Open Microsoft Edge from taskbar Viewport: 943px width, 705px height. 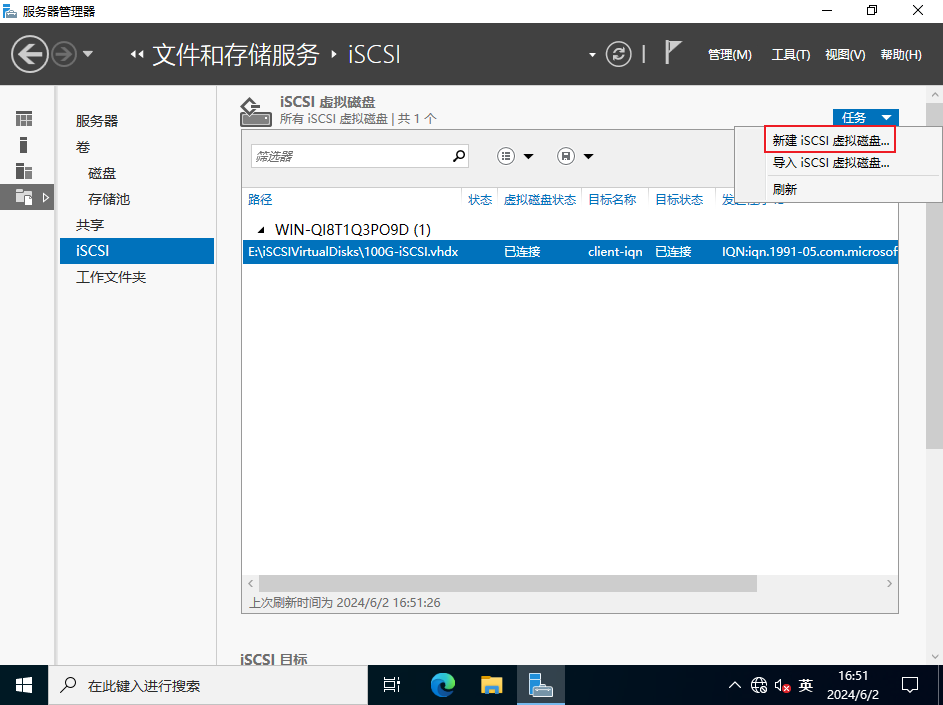point(442,685)
